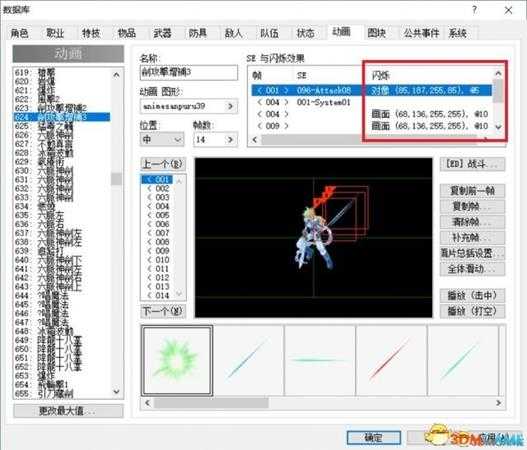527x450 pixels.
Task: Switch to the 角色 tab
Action: coord(20,33)
